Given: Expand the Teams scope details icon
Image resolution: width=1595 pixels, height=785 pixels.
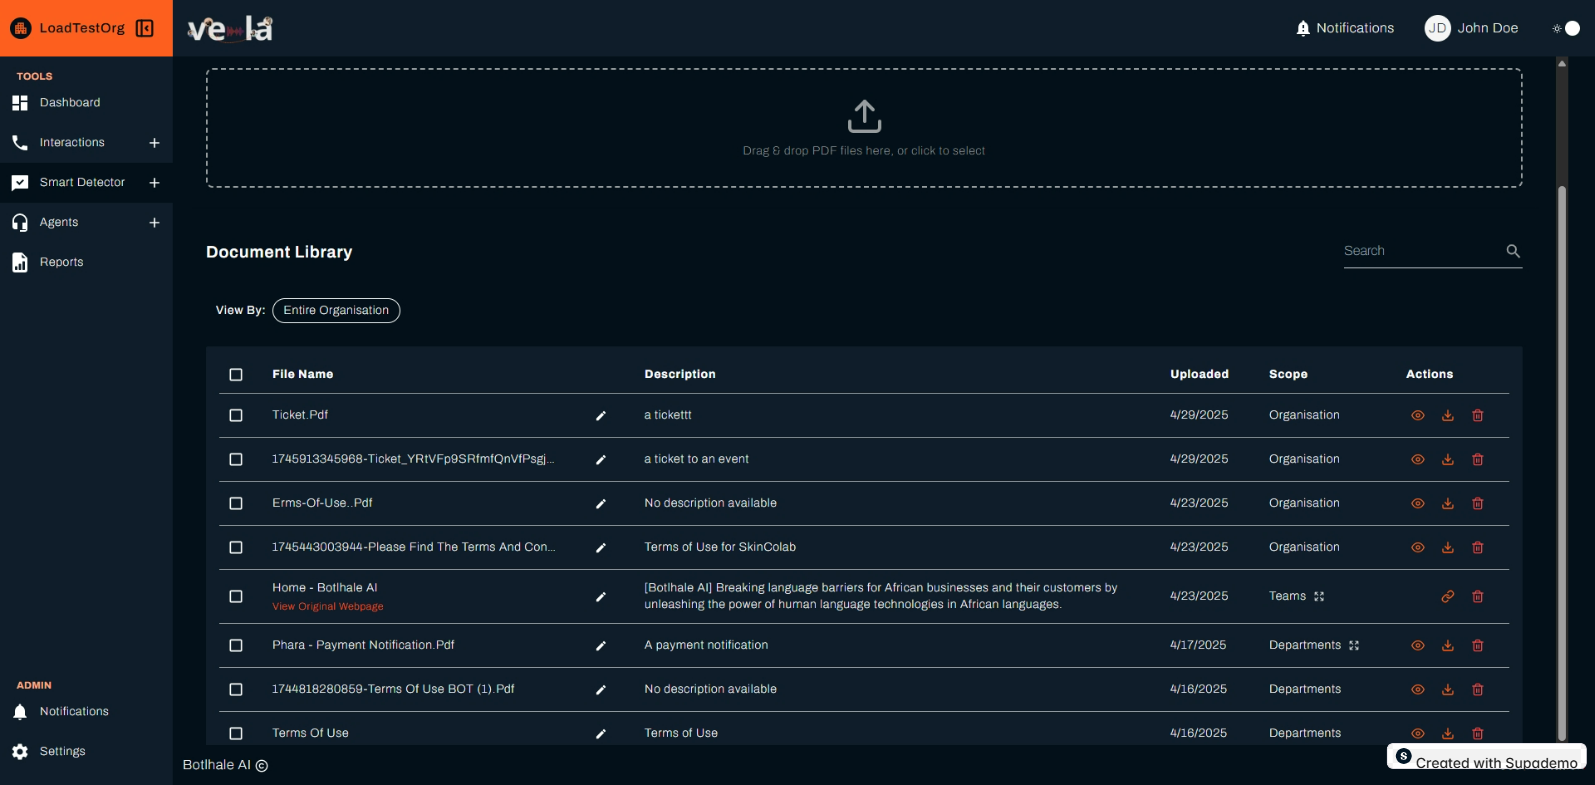Looking at the screenshot, I should (1319, 596).
